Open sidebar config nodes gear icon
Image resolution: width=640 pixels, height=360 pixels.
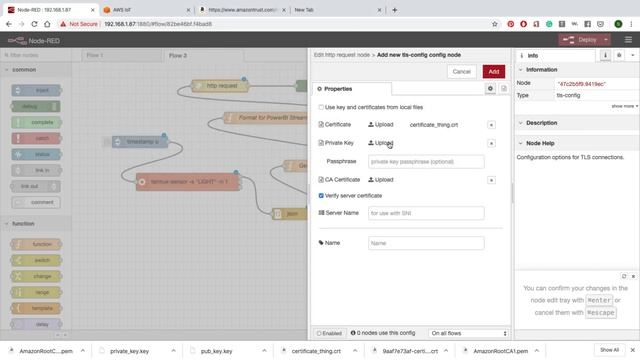click(x=619, y=55)
